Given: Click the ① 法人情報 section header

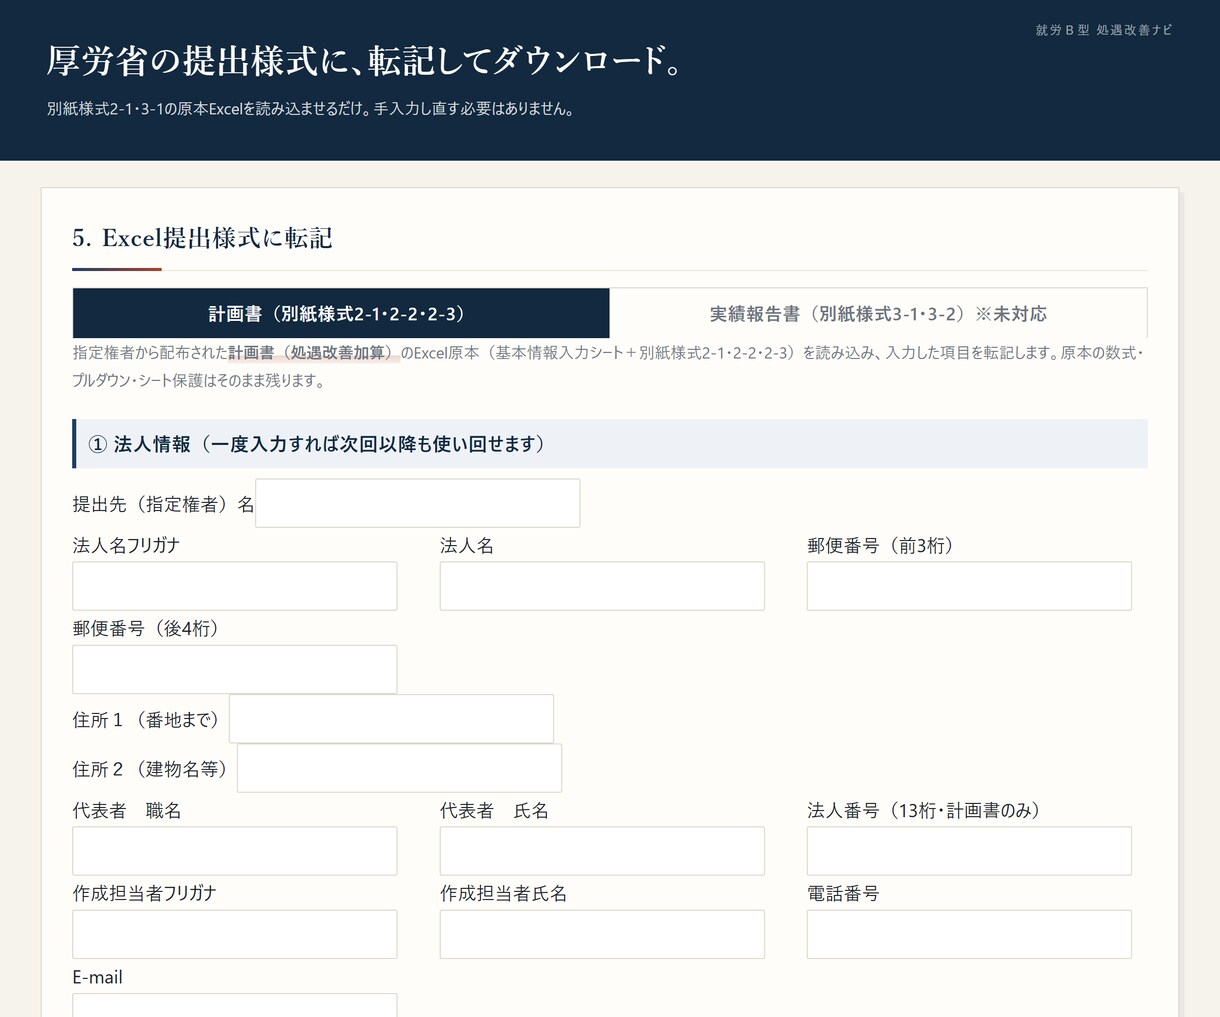Looking at the screenshot, I should [x=610, y=444].
